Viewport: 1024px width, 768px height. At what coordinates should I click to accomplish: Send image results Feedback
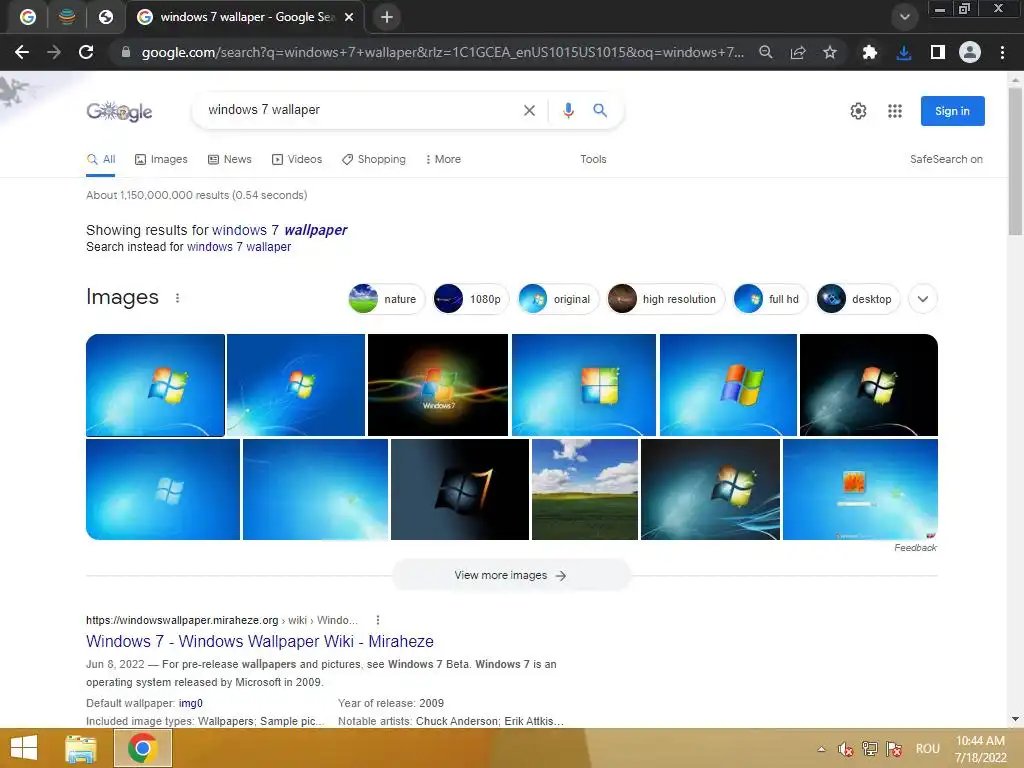click(x=915, y=548)
